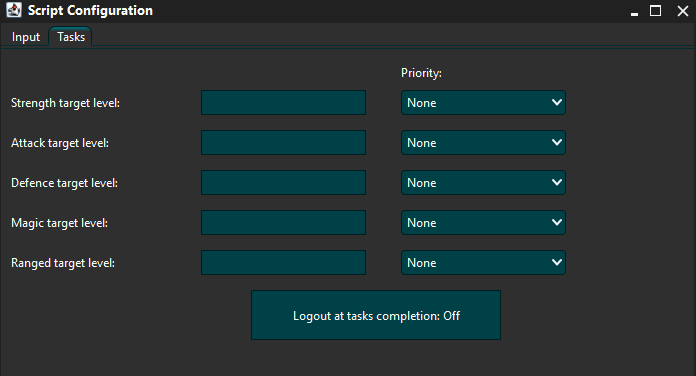Switch to the Input tab
Viewport: 696px width, 376px height.
click(x=26, y=37)
